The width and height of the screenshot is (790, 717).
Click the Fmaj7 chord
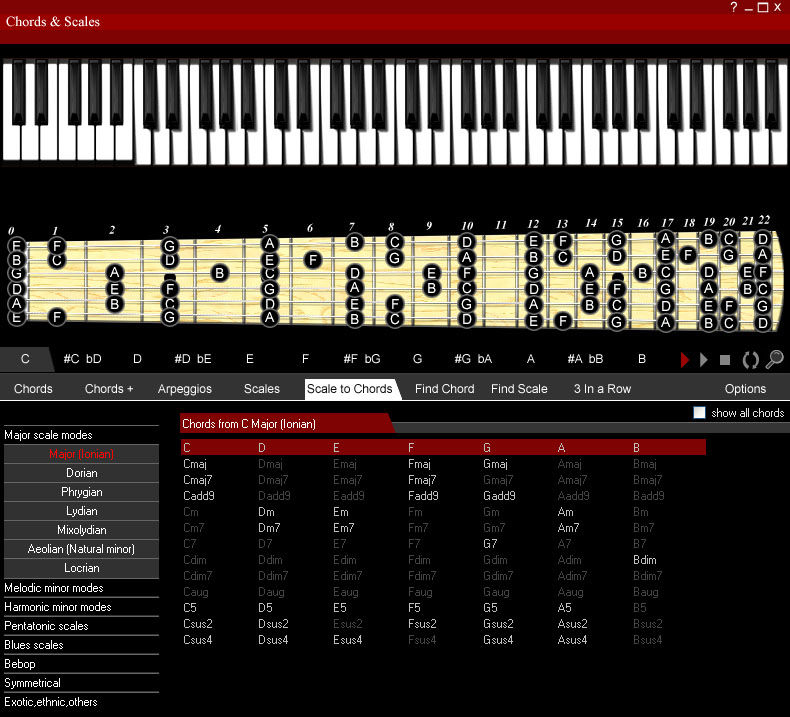click(422, 480)
